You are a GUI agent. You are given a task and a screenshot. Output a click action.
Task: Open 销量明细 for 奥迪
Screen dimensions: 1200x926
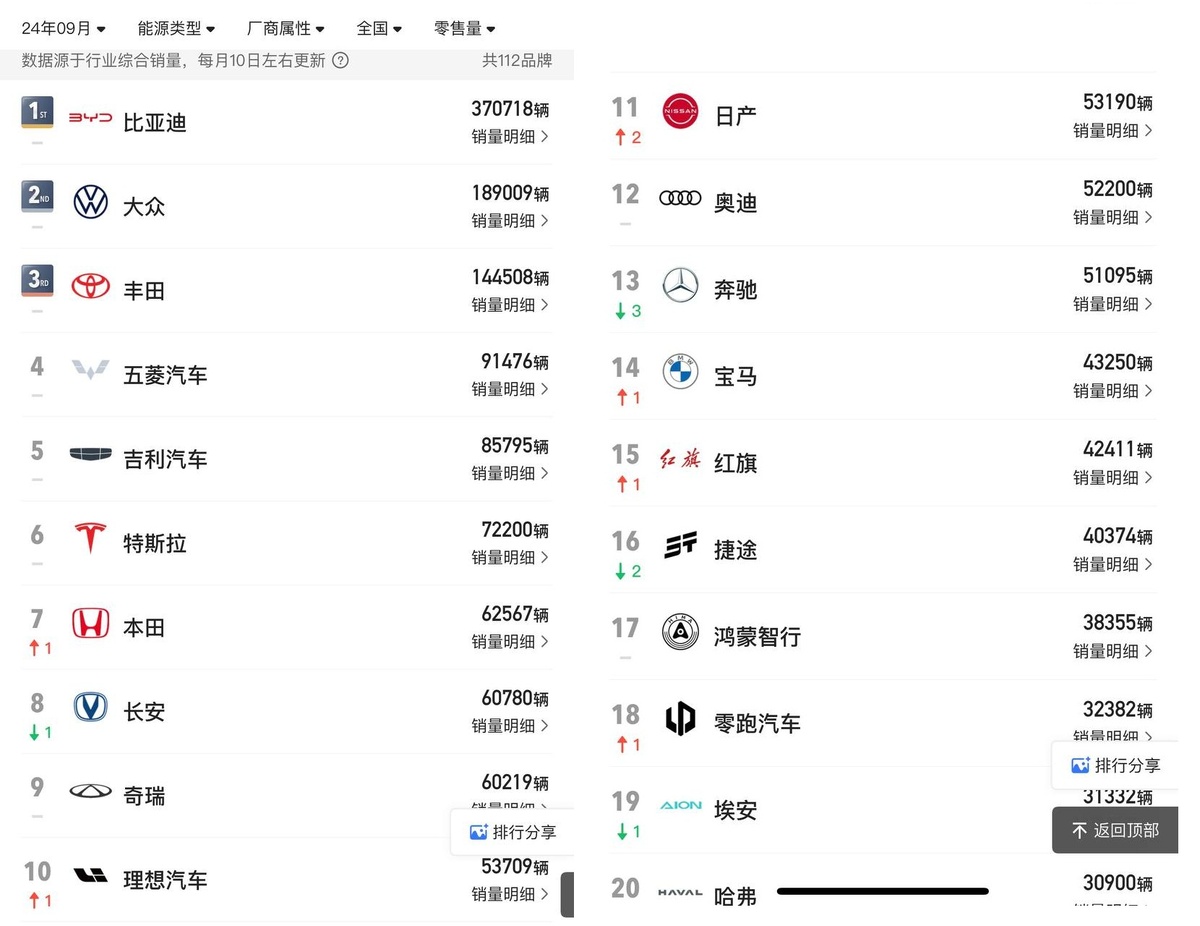(1113, 217)
